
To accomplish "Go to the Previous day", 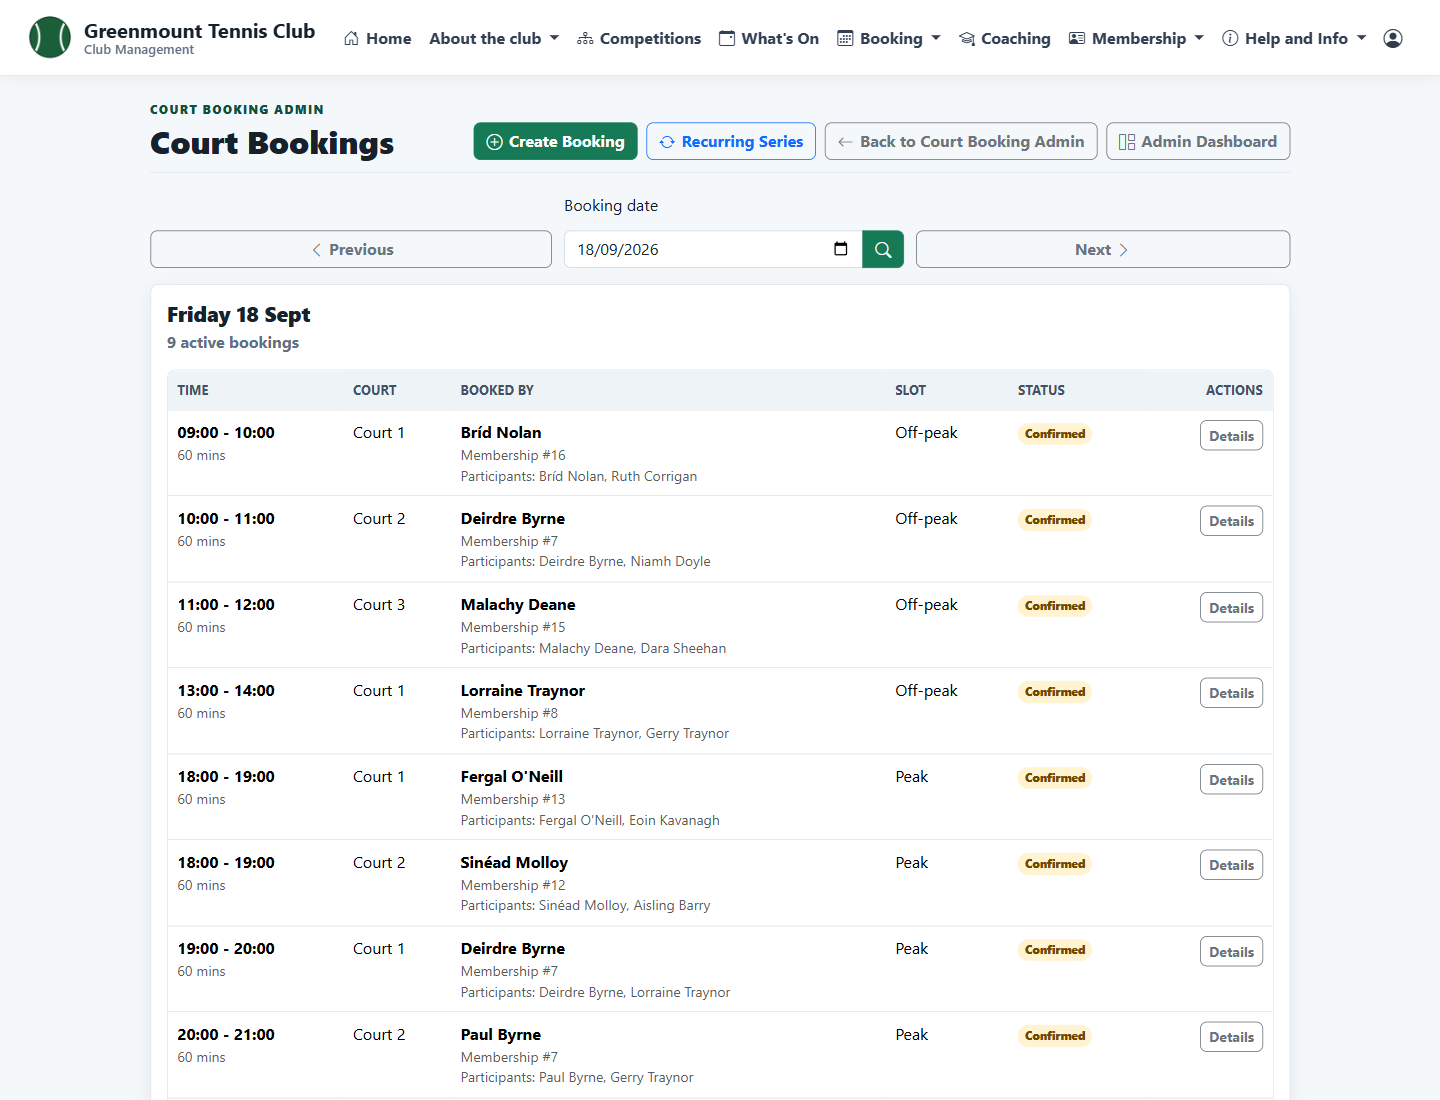I will pos(351,249).
